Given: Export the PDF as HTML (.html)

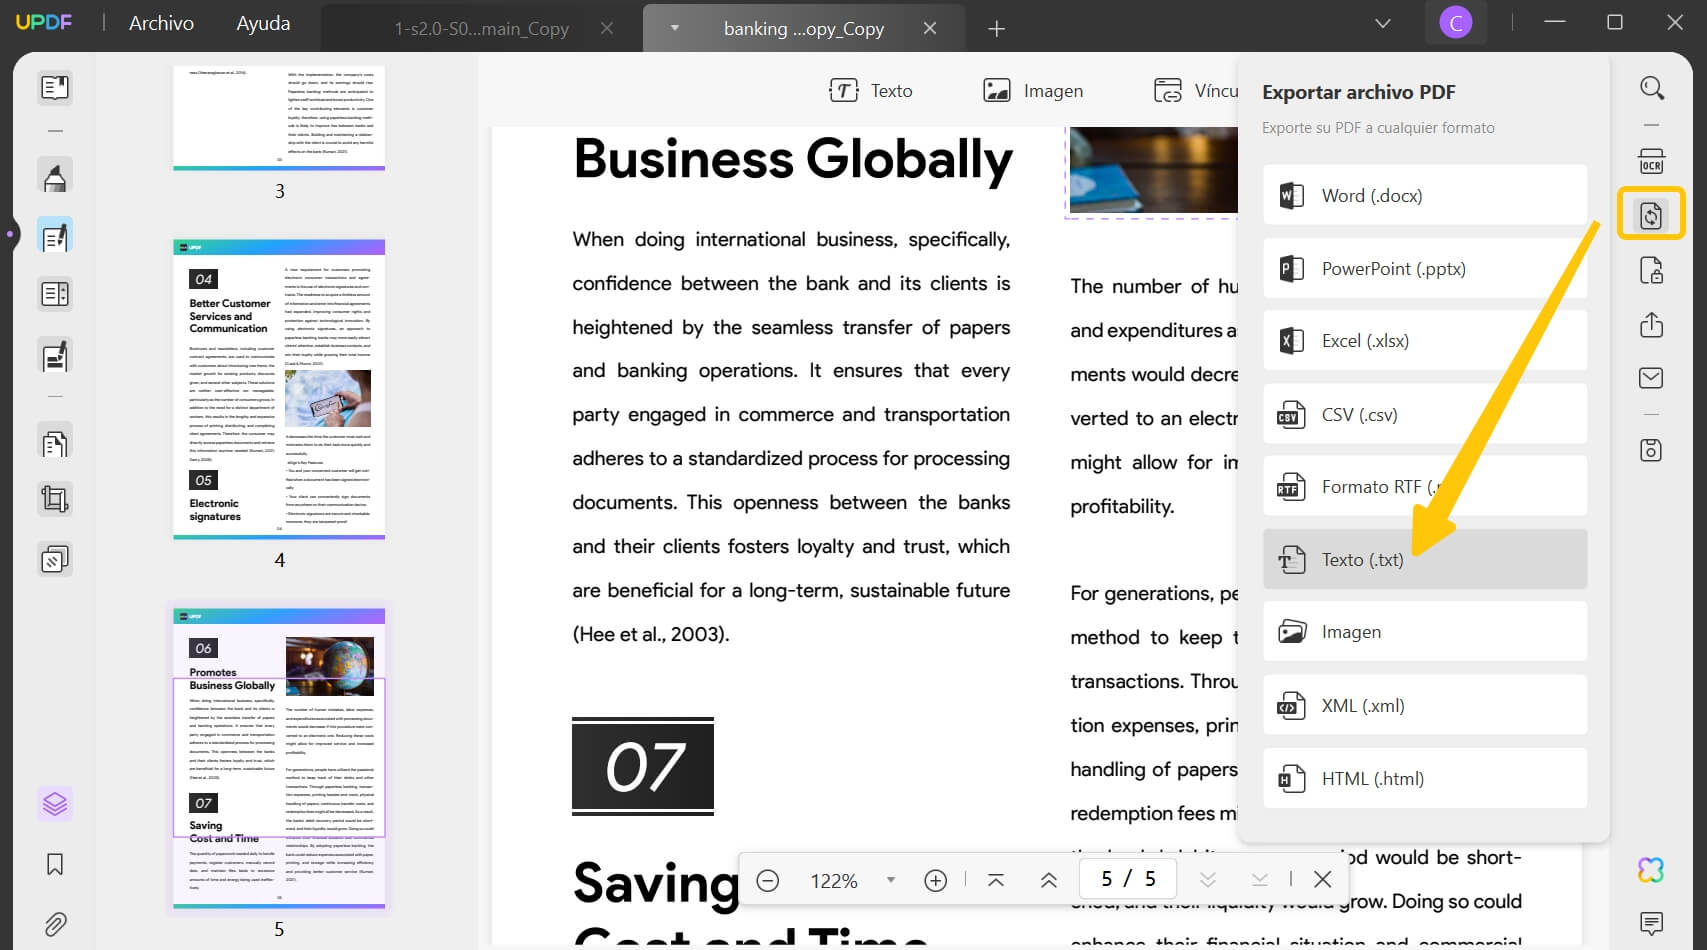Looking at the screenshot, I should pyautogui.click(x=1424, y=778).
